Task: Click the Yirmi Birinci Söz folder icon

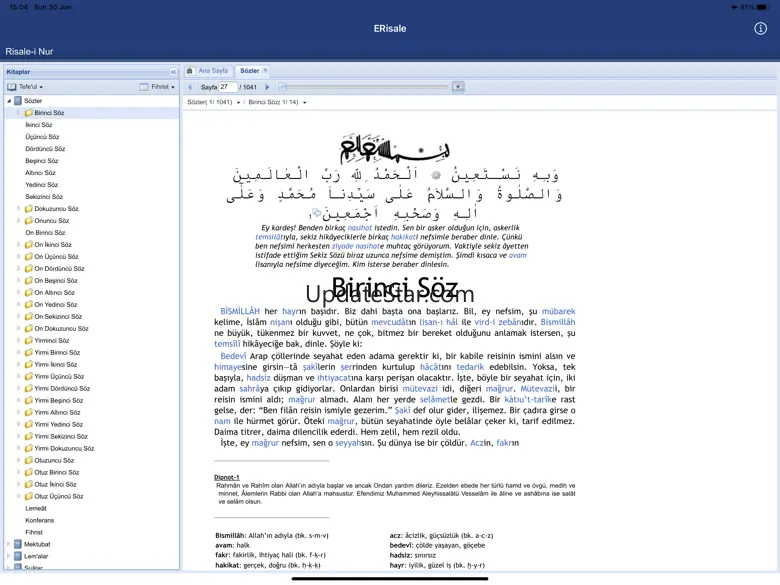Action: click(x=29, y=352)
